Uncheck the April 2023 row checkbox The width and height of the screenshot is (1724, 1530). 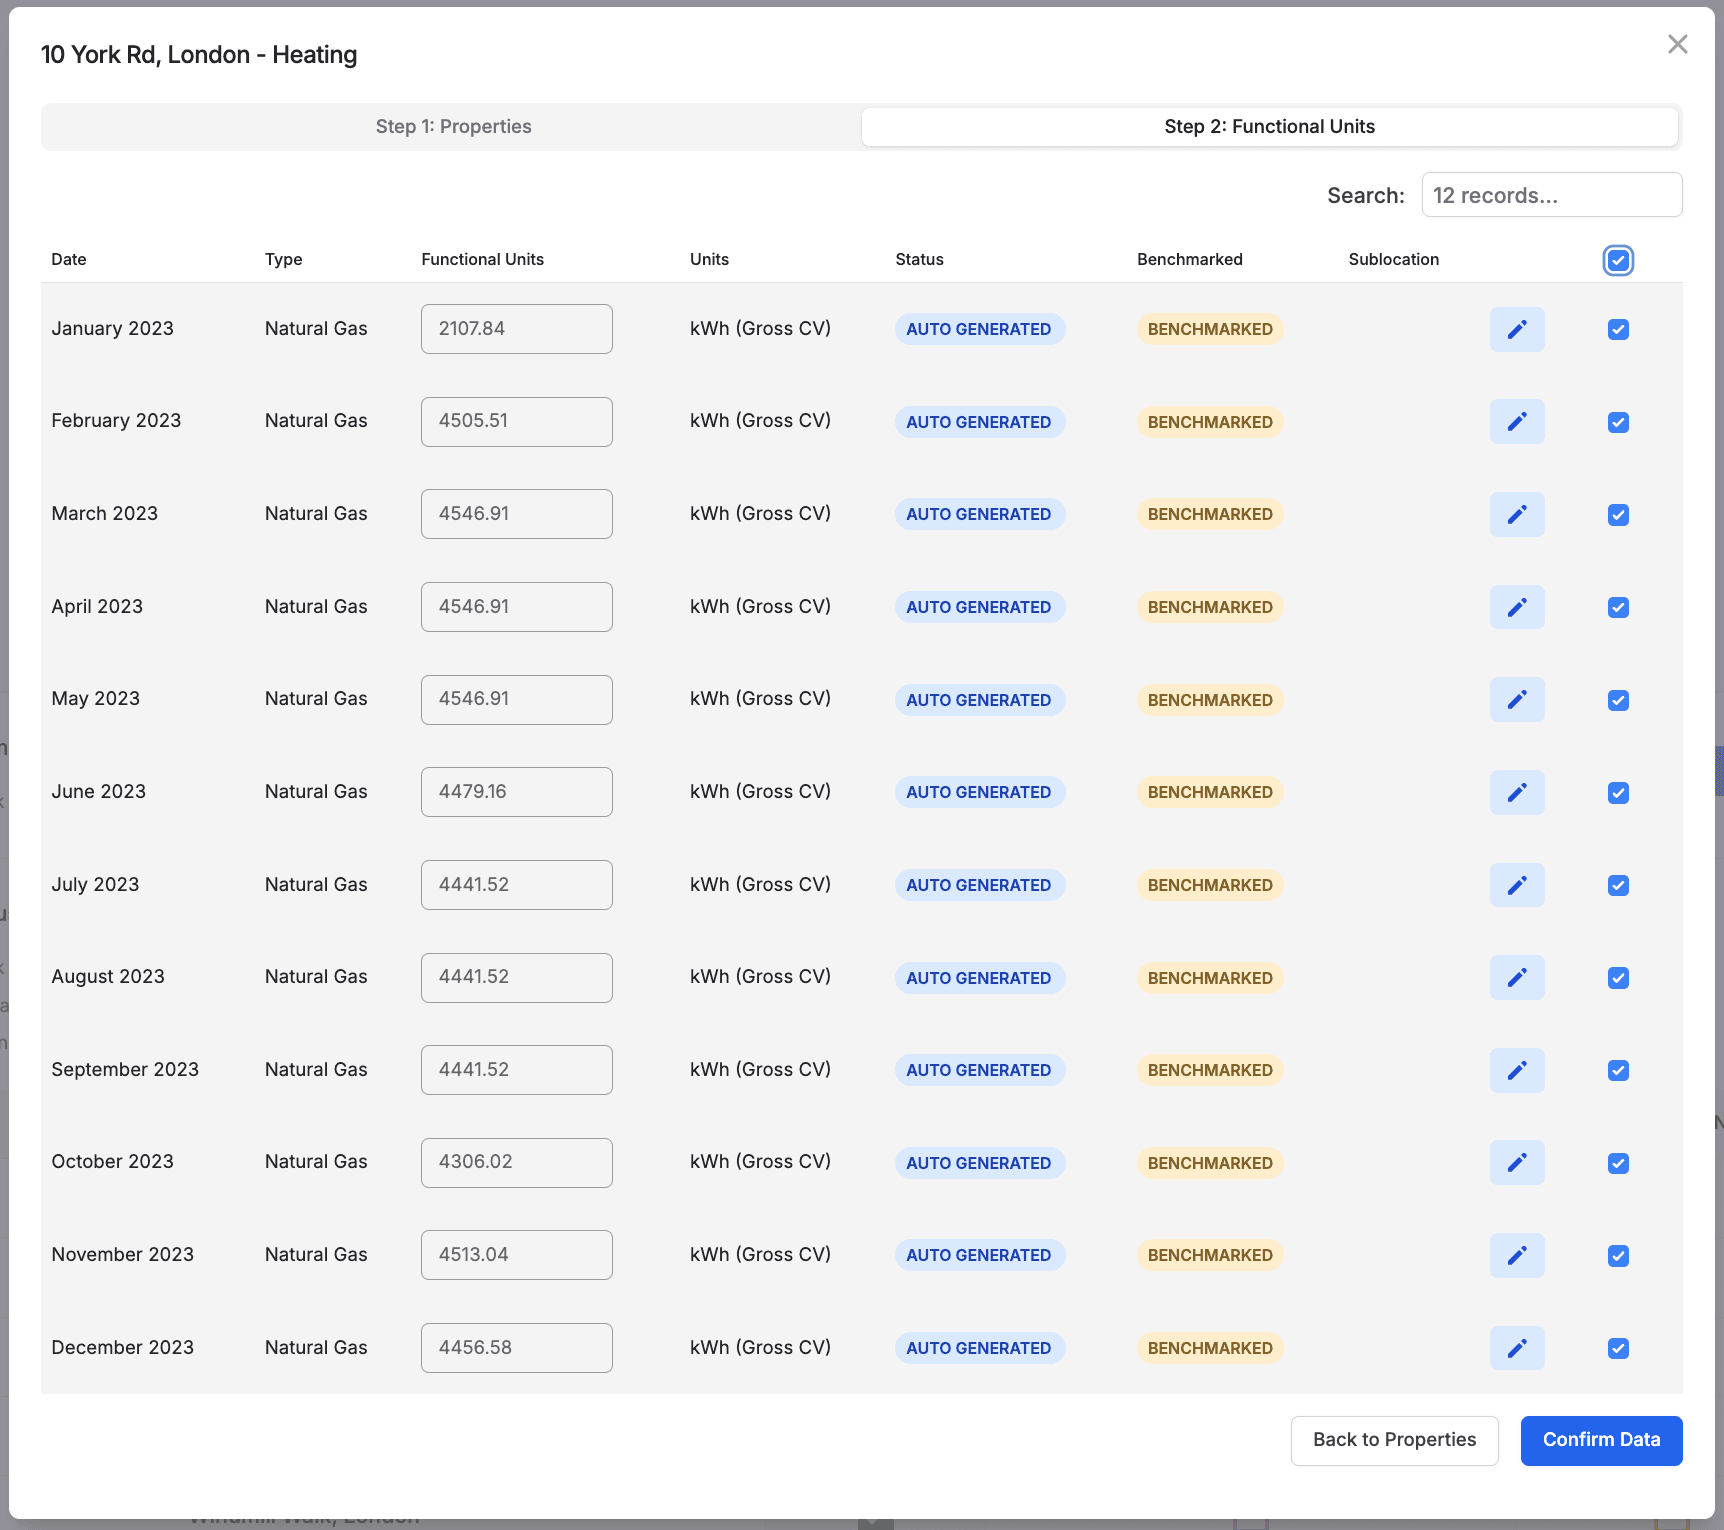(x=1617, y=607)
